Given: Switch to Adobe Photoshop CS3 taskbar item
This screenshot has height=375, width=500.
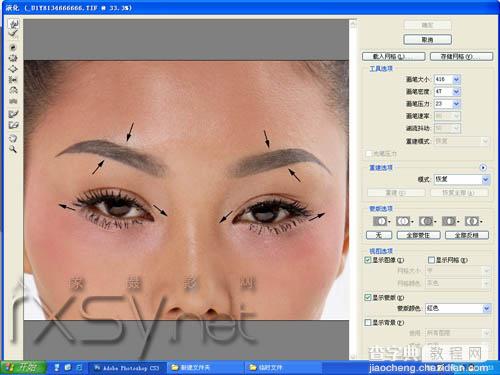Looking at the screenshot, I should coord(127,368).
